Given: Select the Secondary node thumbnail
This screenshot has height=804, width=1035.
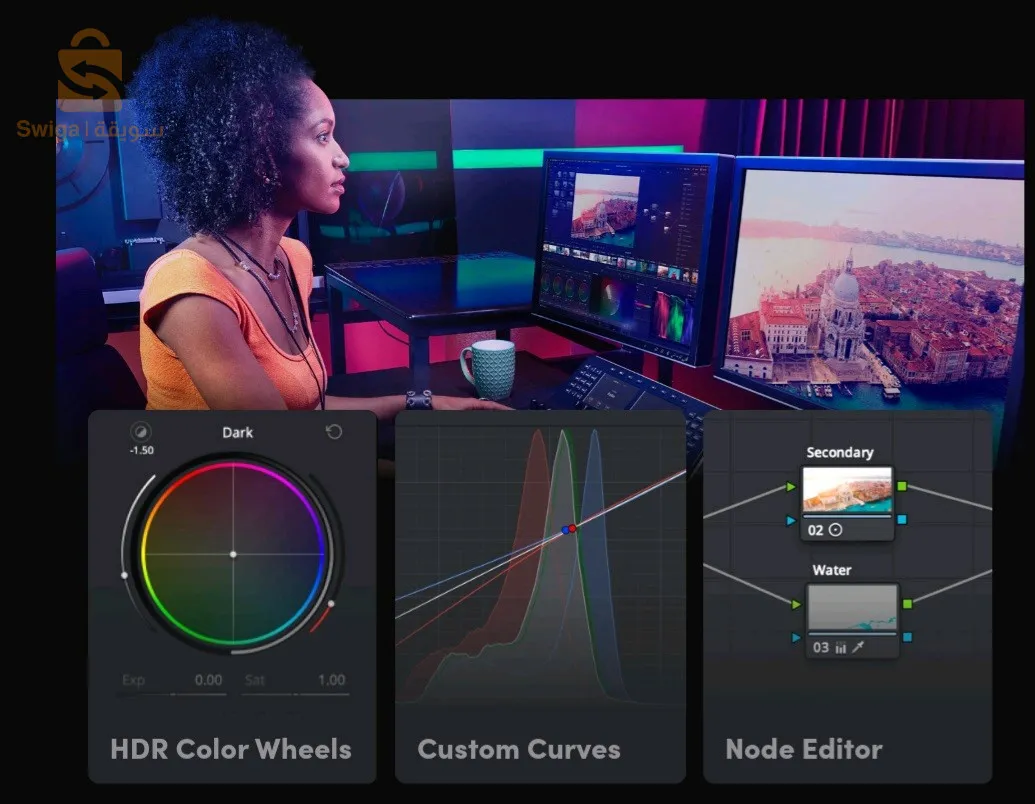Looking at the screenshot, I should [x=846, y=492].
